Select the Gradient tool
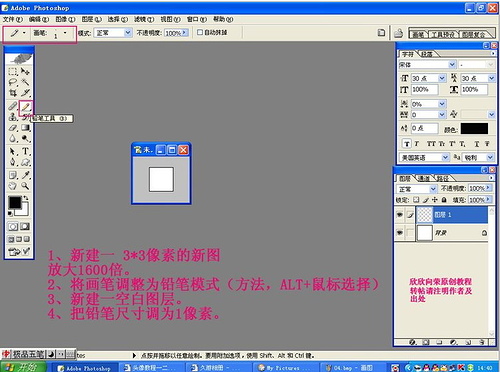This screenshot has width=500, height=372. point(25,128)
